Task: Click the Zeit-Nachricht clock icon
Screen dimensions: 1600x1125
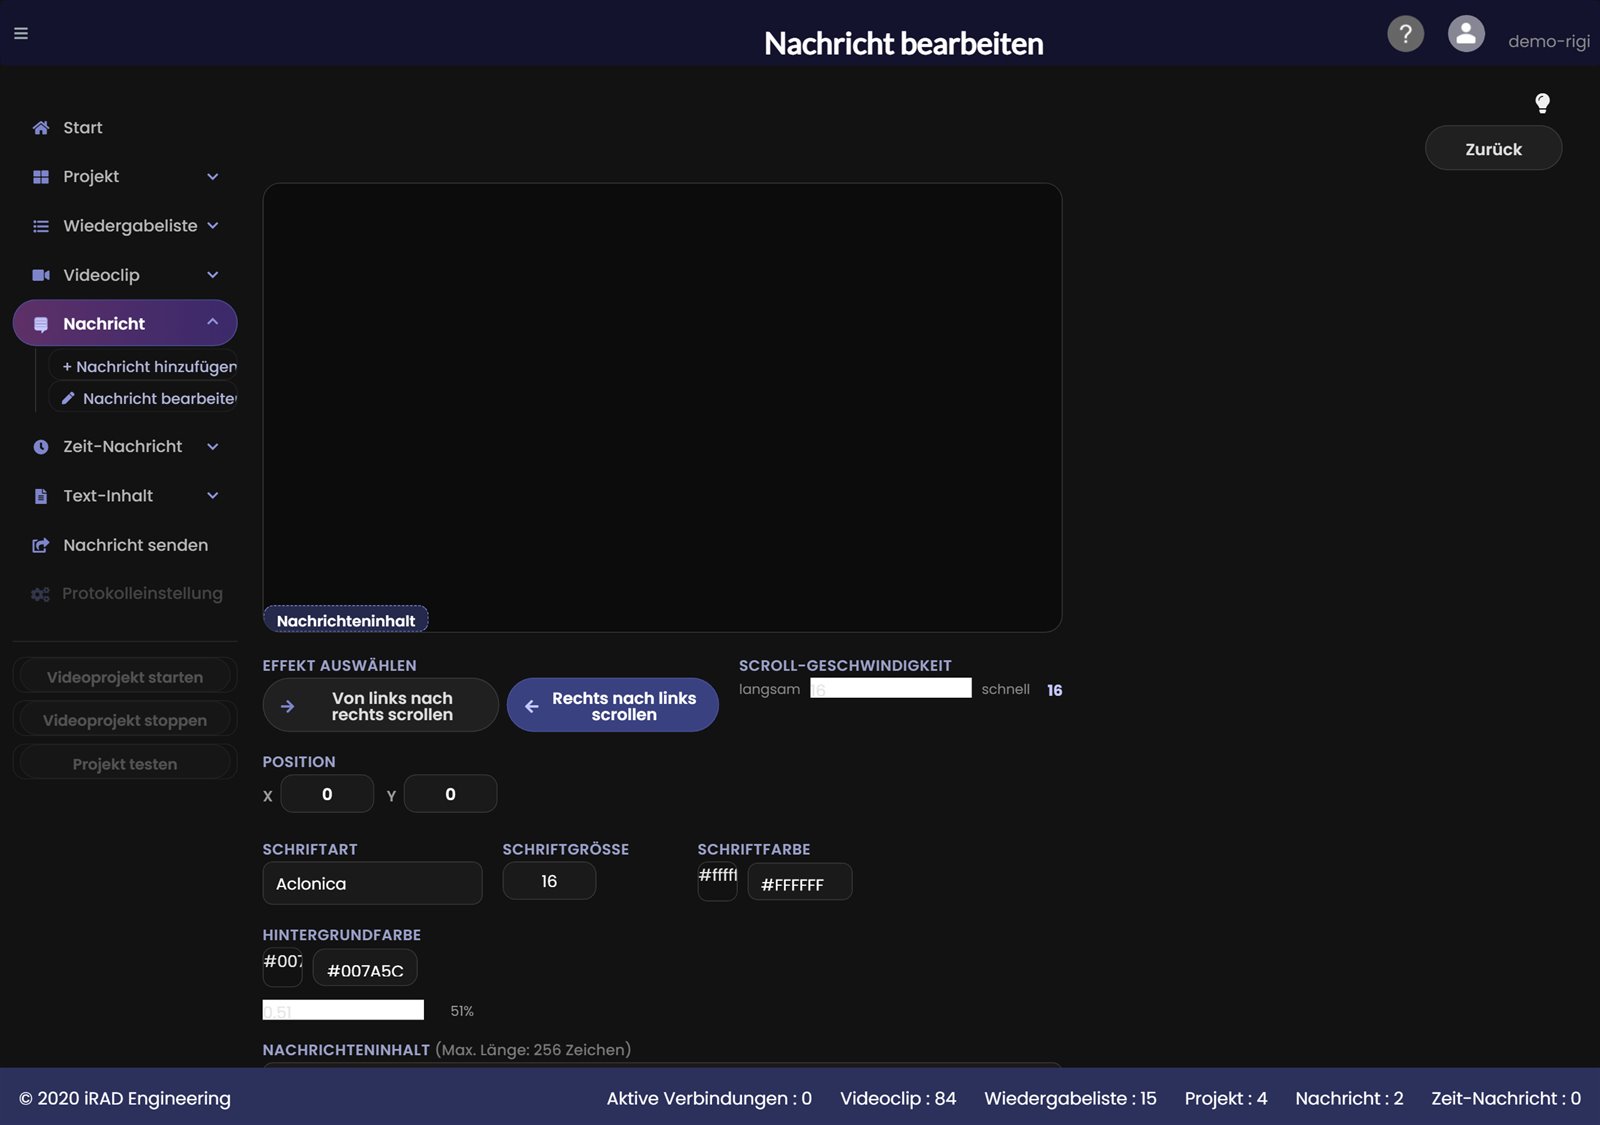Action: pos(41,447)
